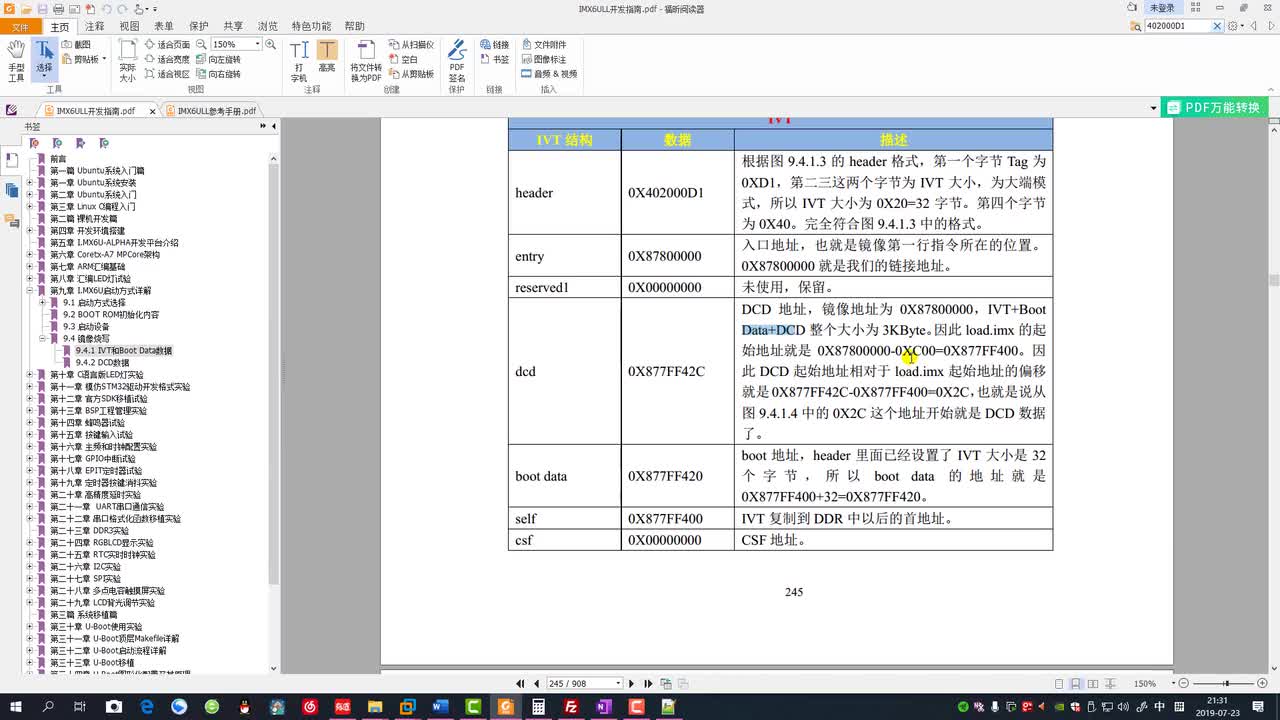Click the ribbon zoom out magnifier
1280x720 pixels.
coord(201,44)
